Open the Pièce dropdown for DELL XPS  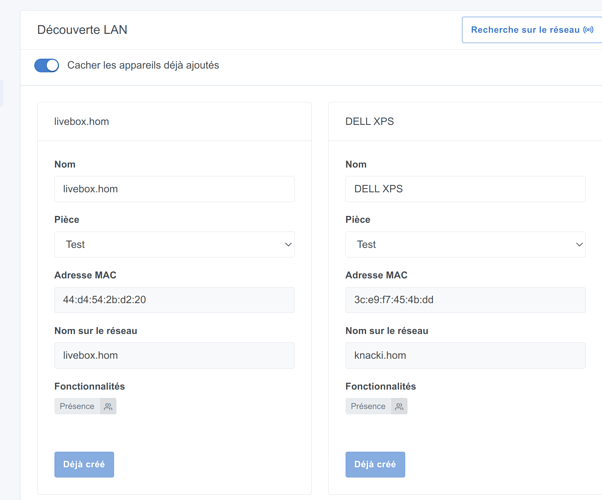pos(465,245)
